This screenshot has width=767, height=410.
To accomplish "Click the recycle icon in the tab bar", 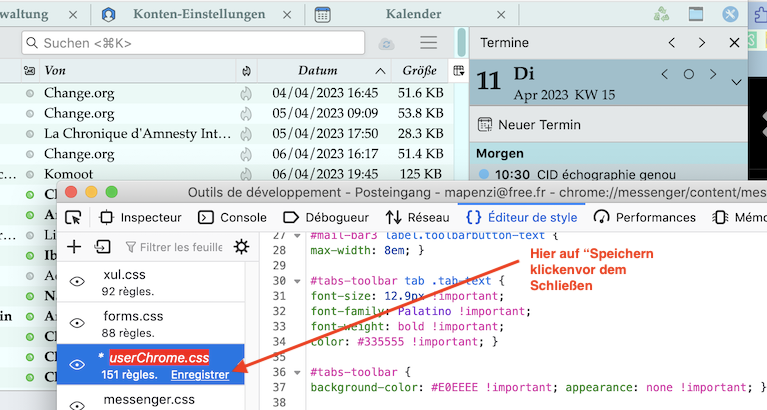I will pyautogui.click(x=661, y=14).
